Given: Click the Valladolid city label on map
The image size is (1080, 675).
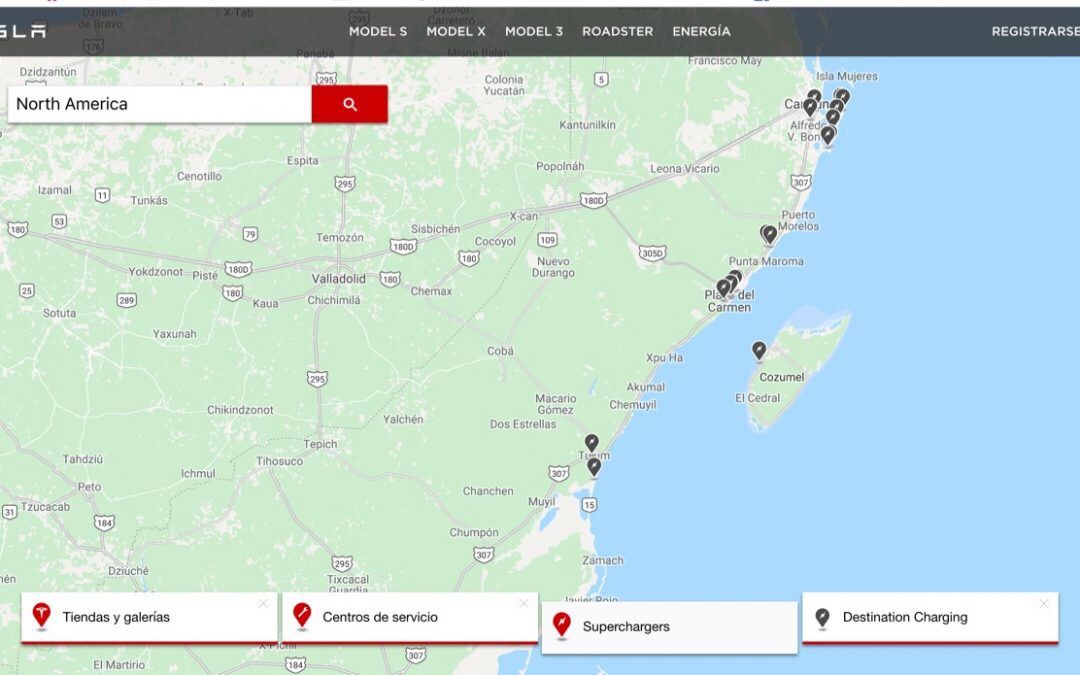Looking at the screenshot, I should pyautogui.click(x=338, y=279).
